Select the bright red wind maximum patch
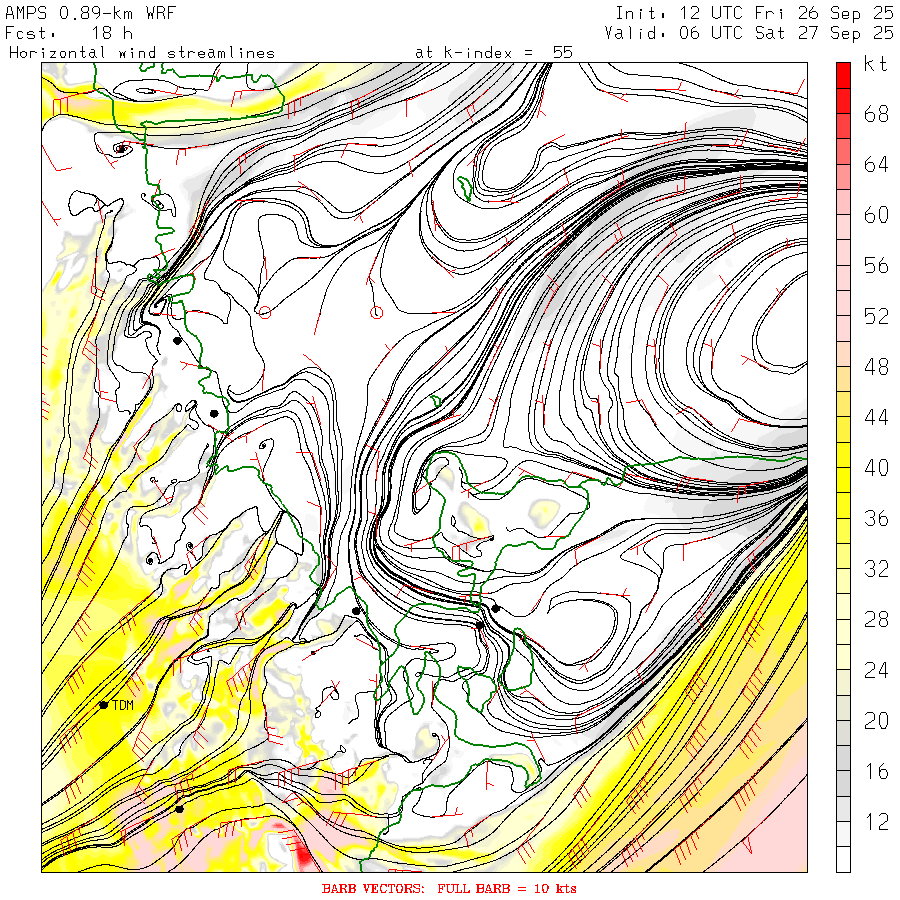This screenshot has height=900, width=900. pyautogui.click(x=302, y=855)
